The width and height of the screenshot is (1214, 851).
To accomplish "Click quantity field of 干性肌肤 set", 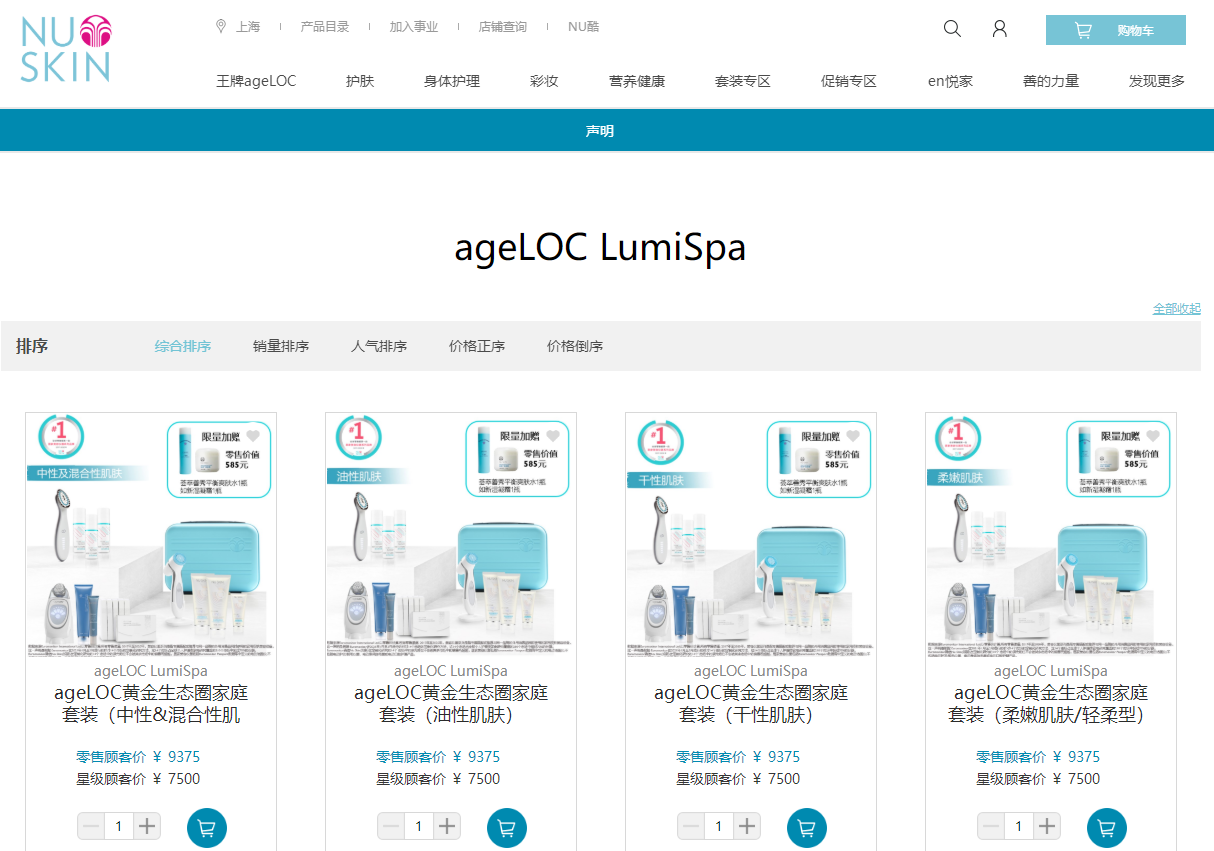I will pyautogui.click(x=719, y=826).
